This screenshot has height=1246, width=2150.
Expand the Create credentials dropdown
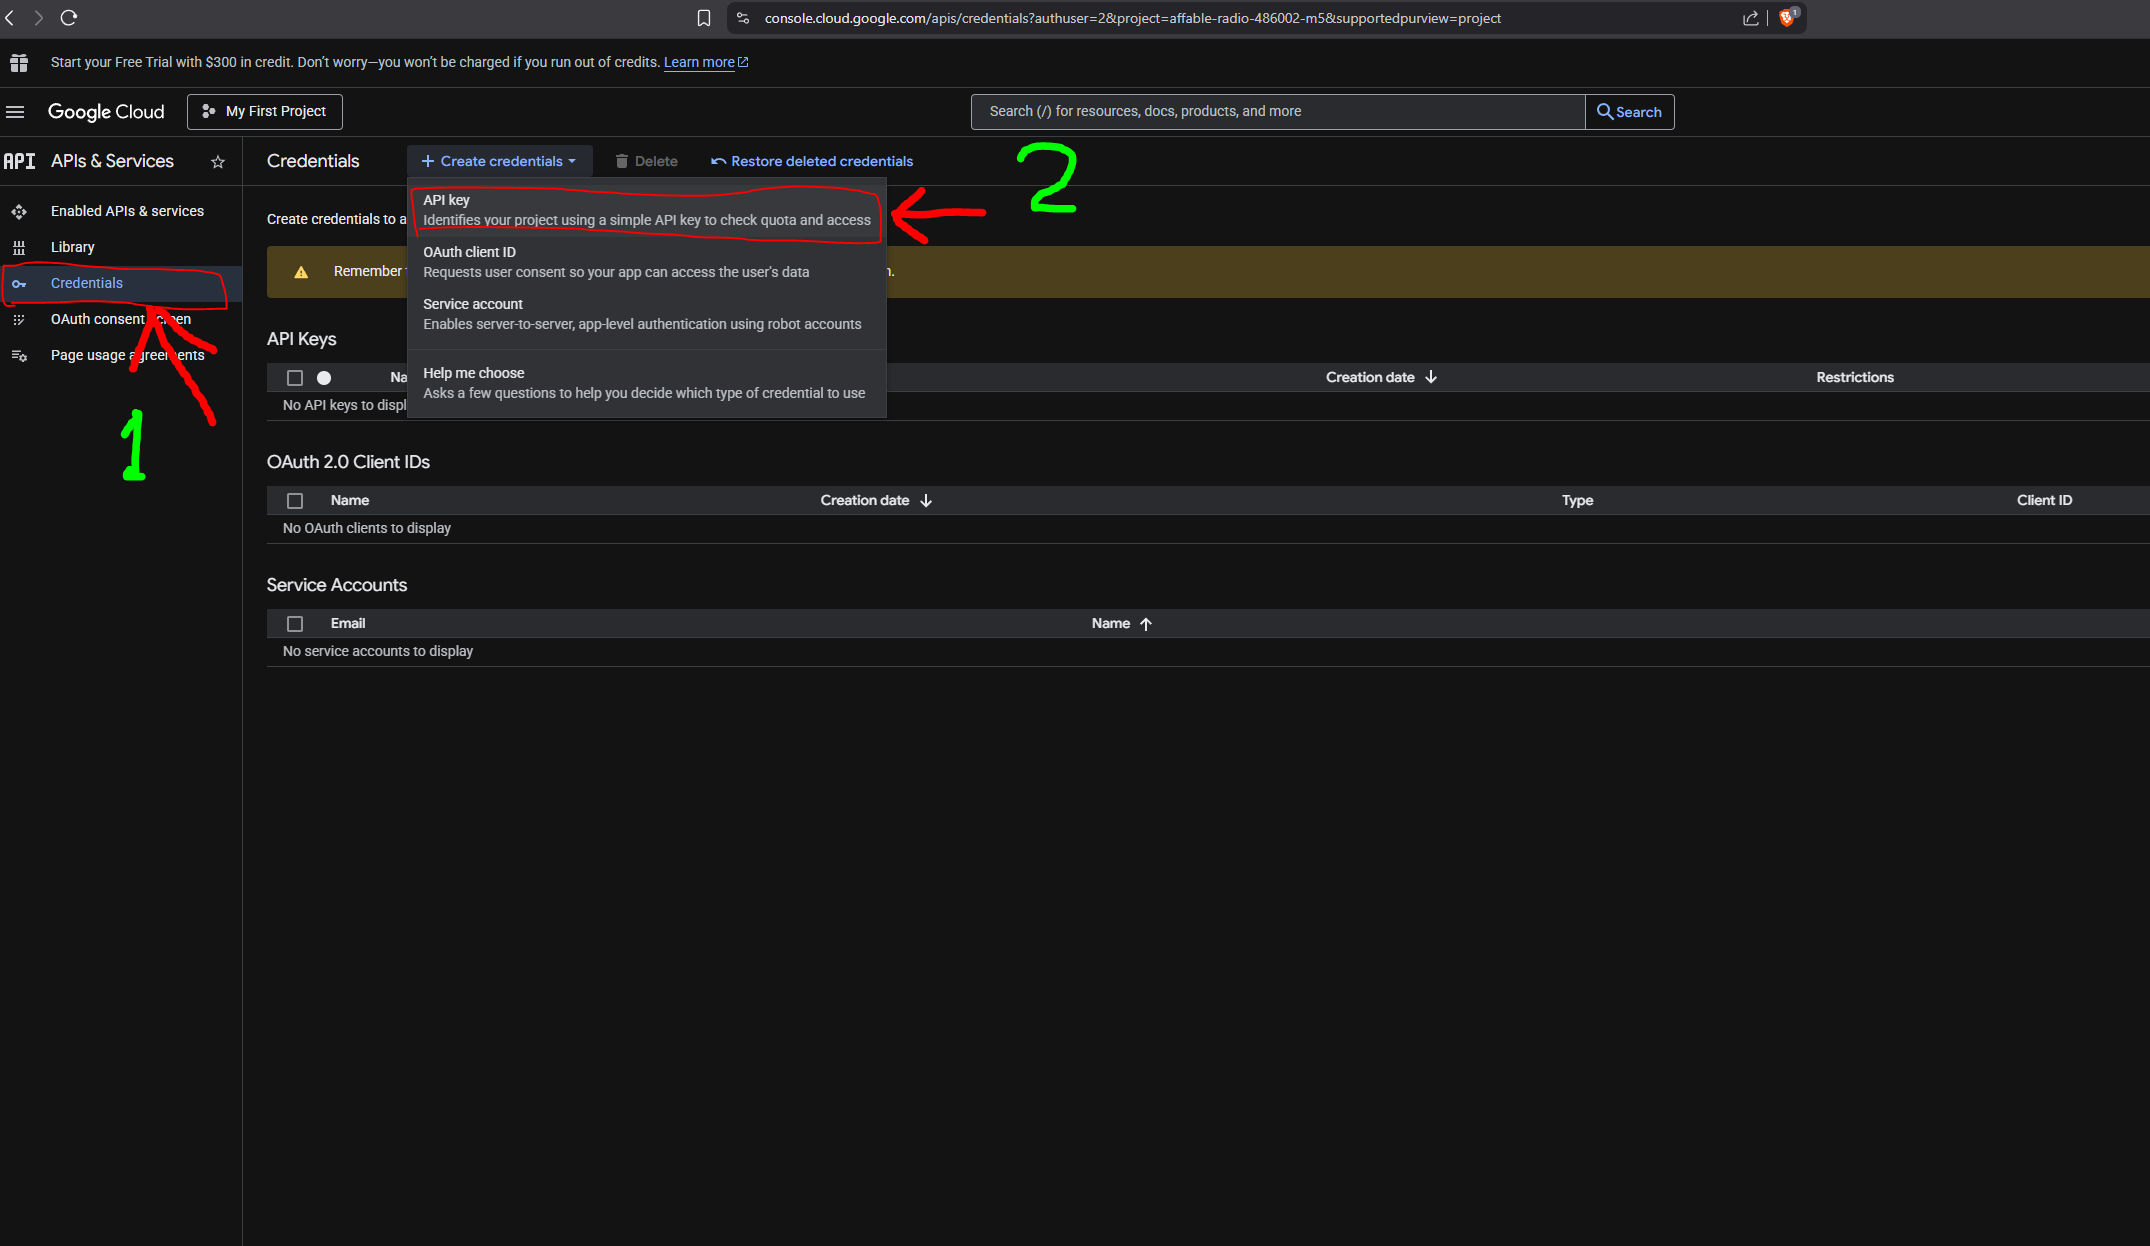(499, 161)
